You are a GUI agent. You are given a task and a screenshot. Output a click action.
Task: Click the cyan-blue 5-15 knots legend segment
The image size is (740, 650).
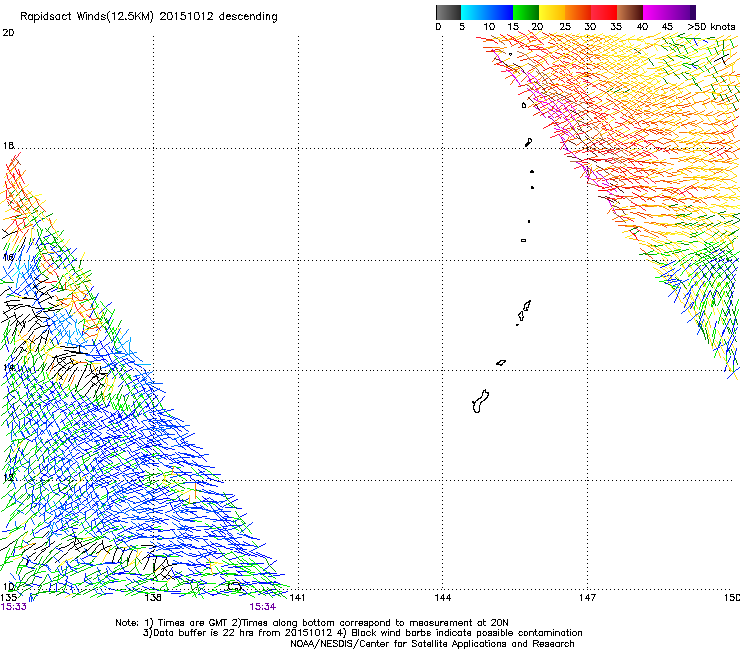487,12
